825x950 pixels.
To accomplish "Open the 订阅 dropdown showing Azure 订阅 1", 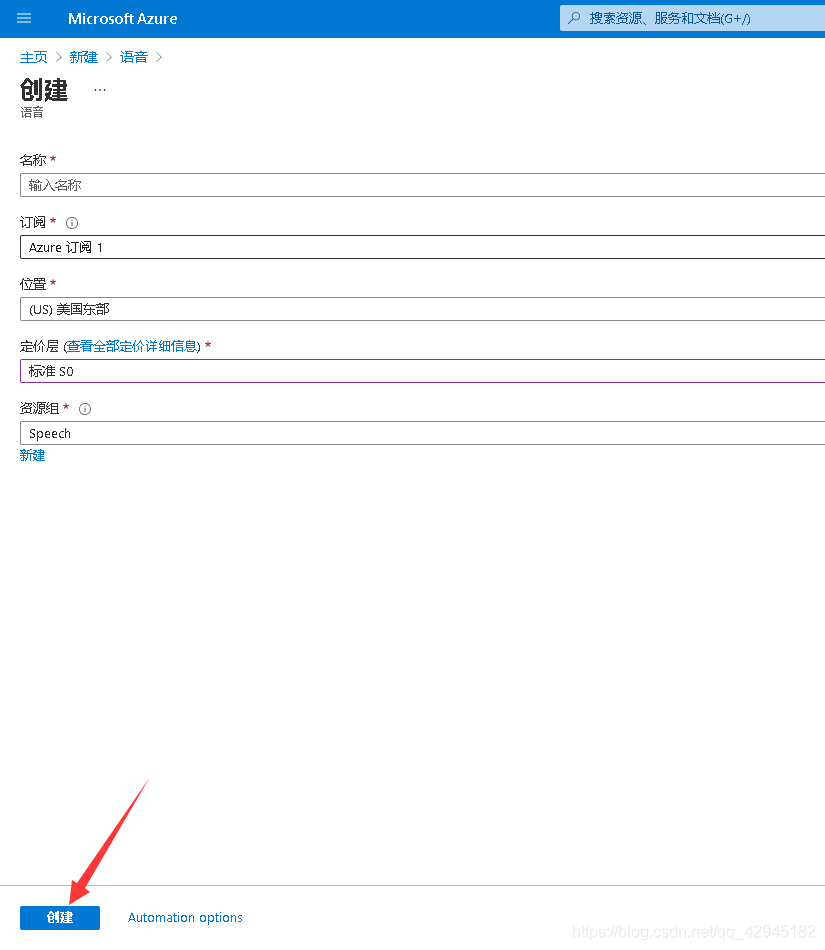I will coord(422,247).
